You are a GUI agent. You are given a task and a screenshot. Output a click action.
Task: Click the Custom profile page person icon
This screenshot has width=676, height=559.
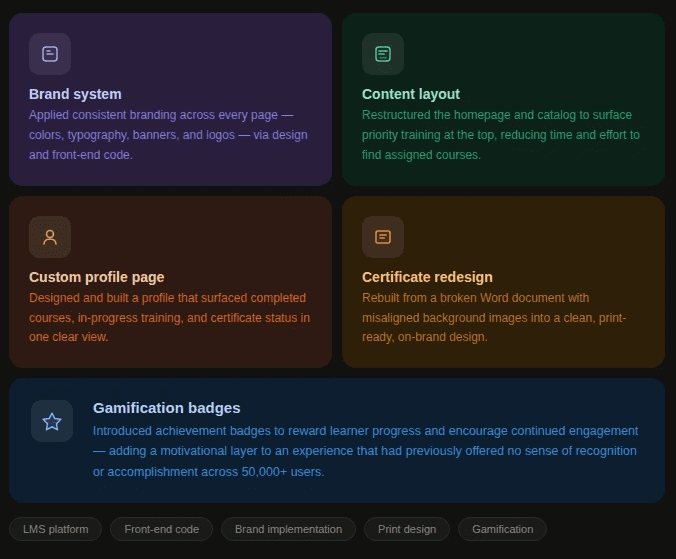50,237
